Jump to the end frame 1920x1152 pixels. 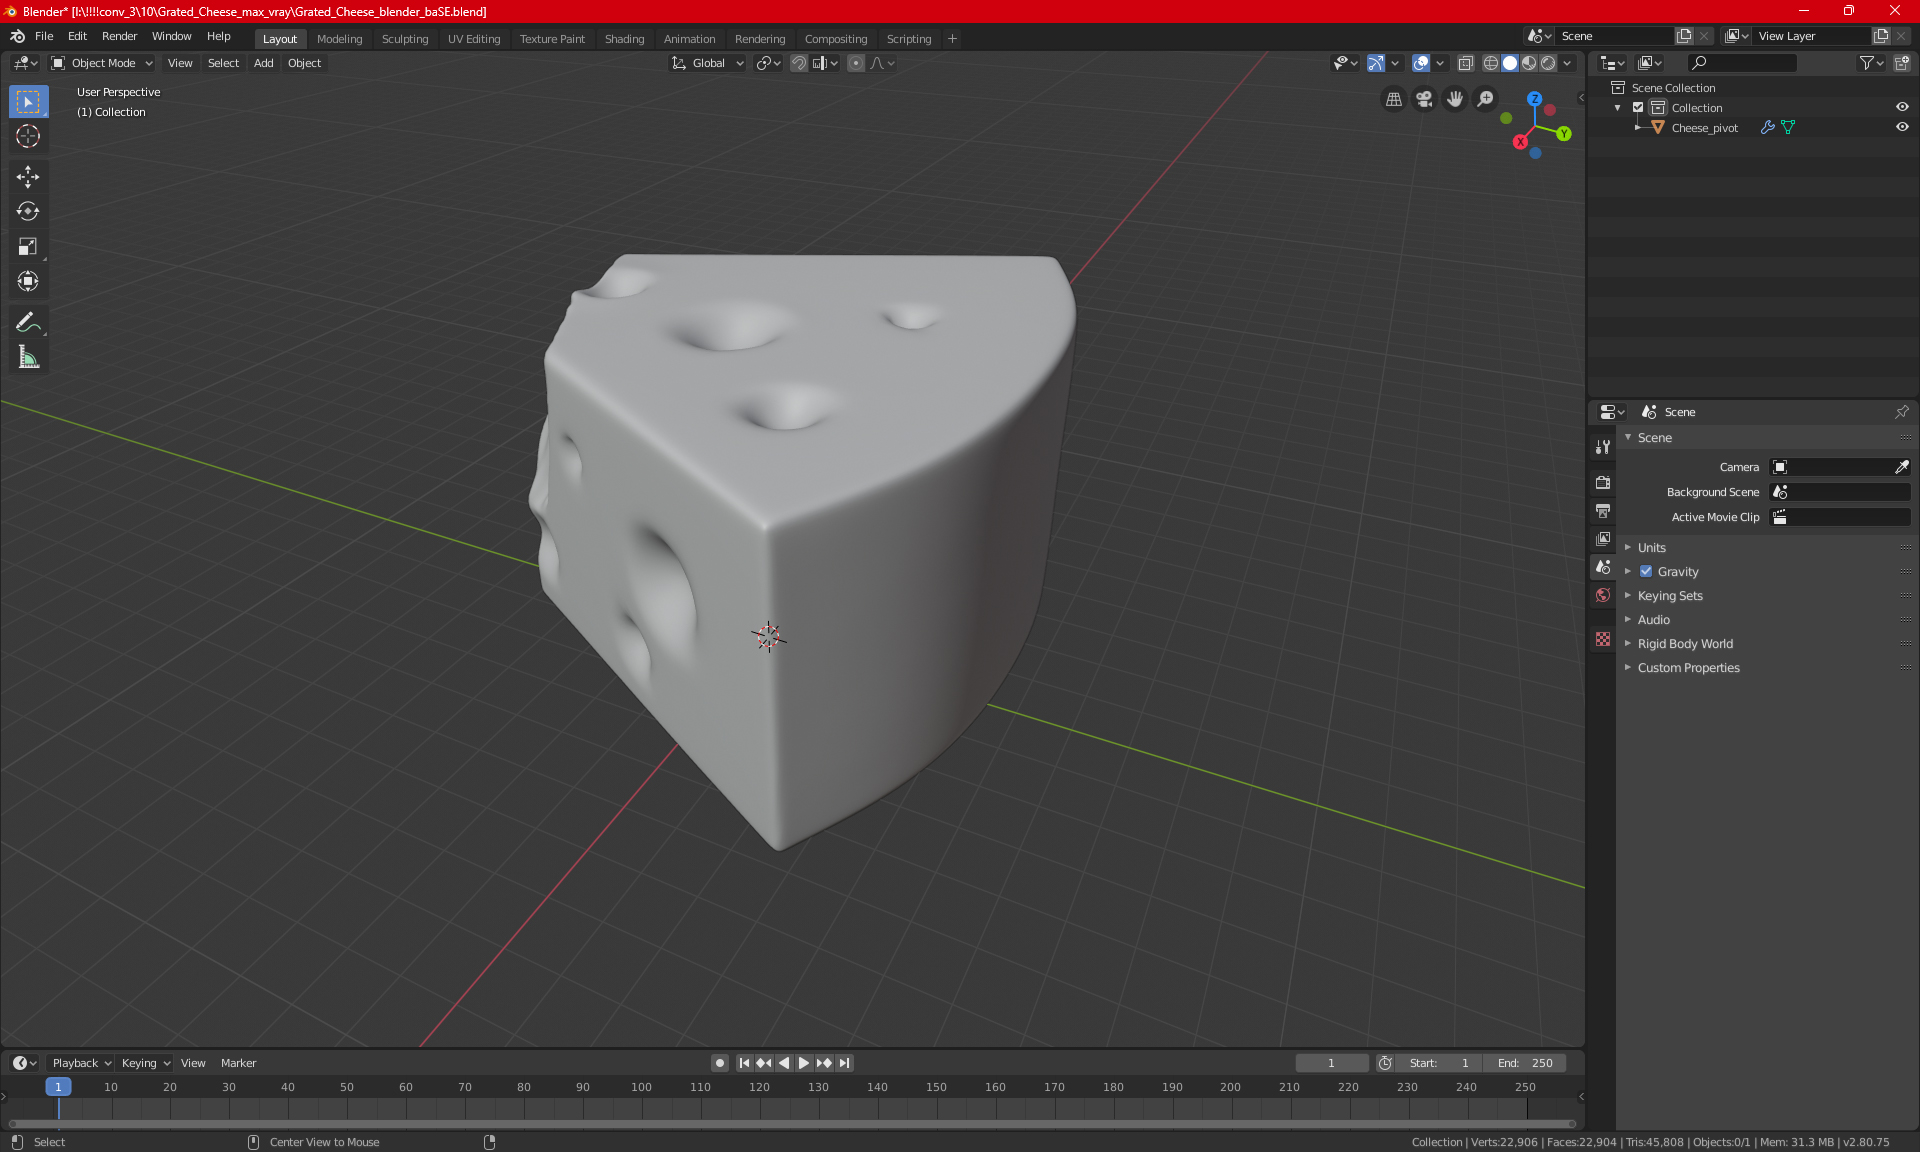[x=845, y=1063]
